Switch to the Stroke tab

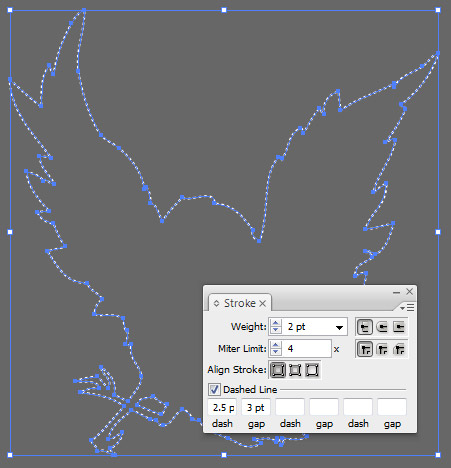[x=239, y=303]
